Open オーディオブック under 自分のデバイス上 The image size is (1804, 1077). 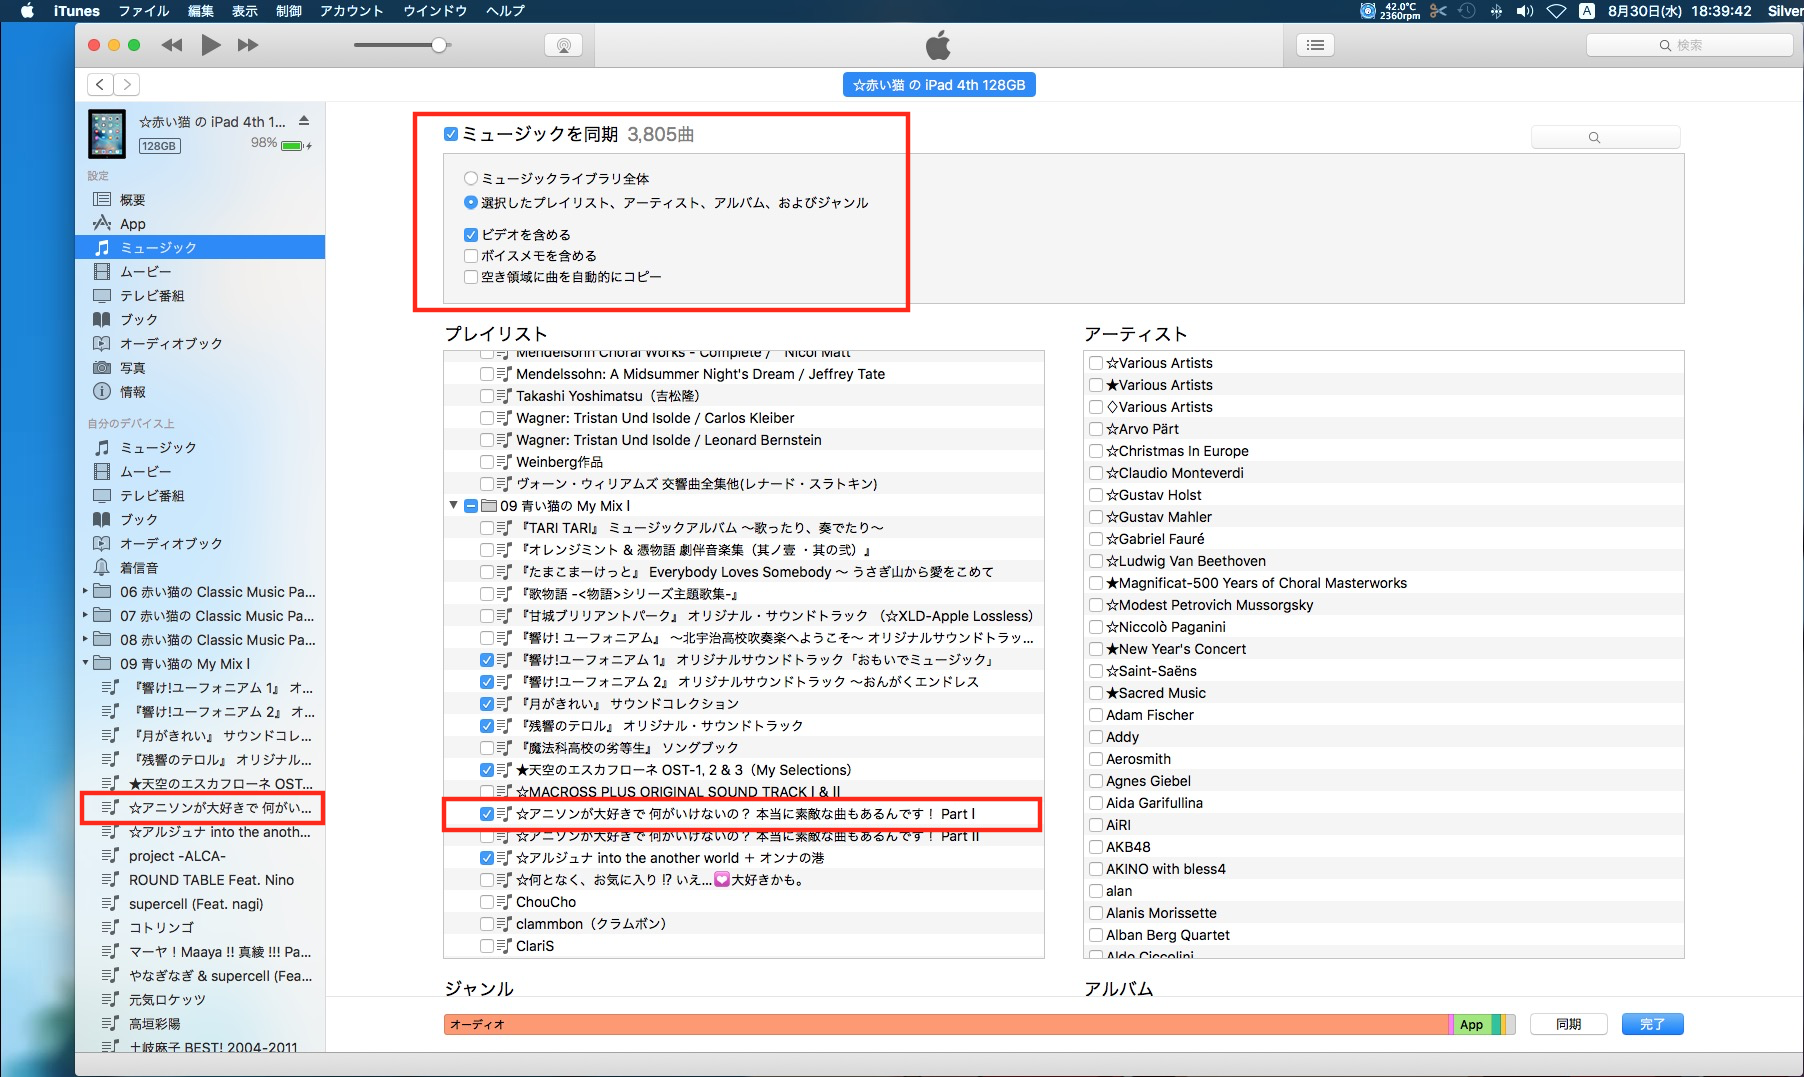pos(171,544)
